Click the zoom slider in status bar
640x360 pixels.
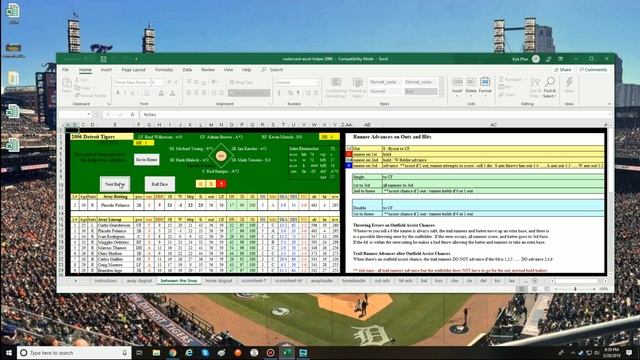[x=575, y=289]
